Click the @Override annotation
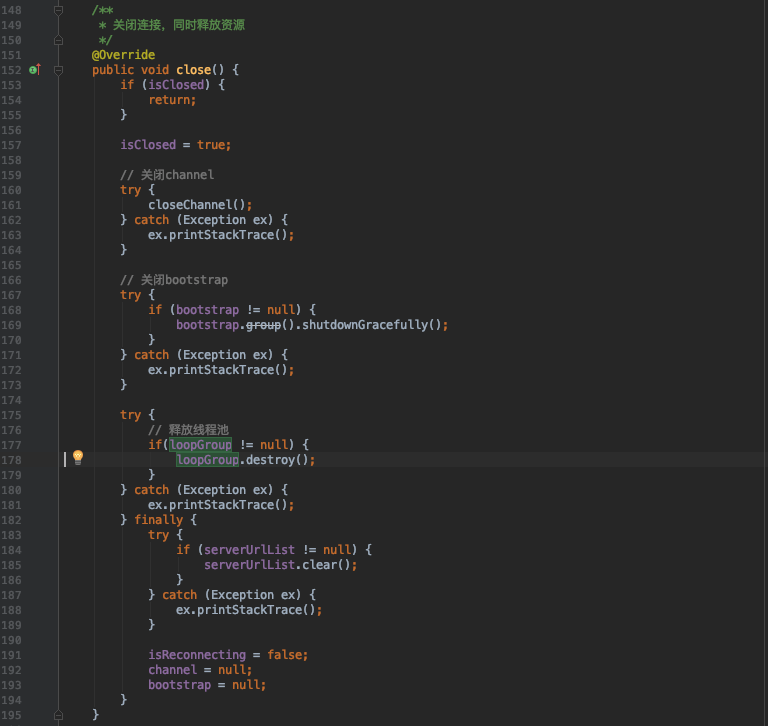The width and height of the screenshot is (768, 726). pos(123,55)
